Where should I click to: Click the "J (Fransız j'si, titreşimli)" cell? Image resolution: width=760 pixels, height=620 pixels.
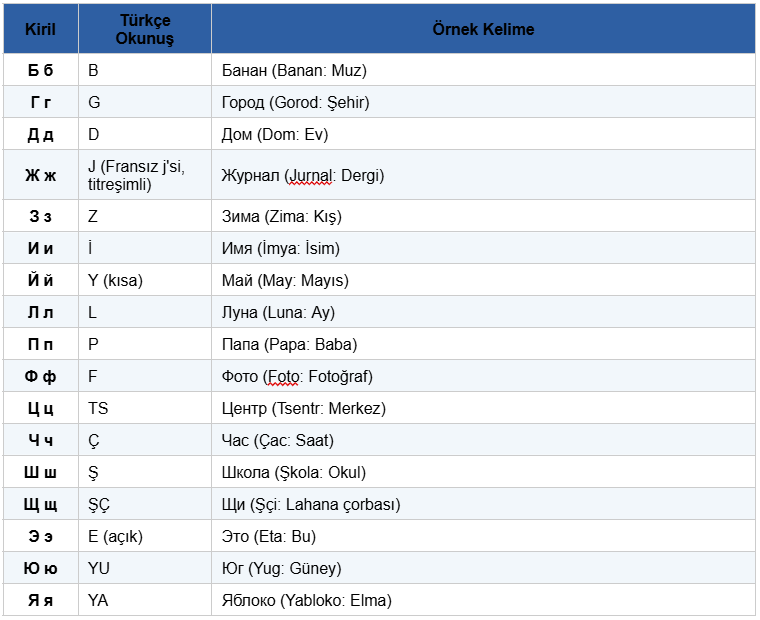click(x=136, y=175)
